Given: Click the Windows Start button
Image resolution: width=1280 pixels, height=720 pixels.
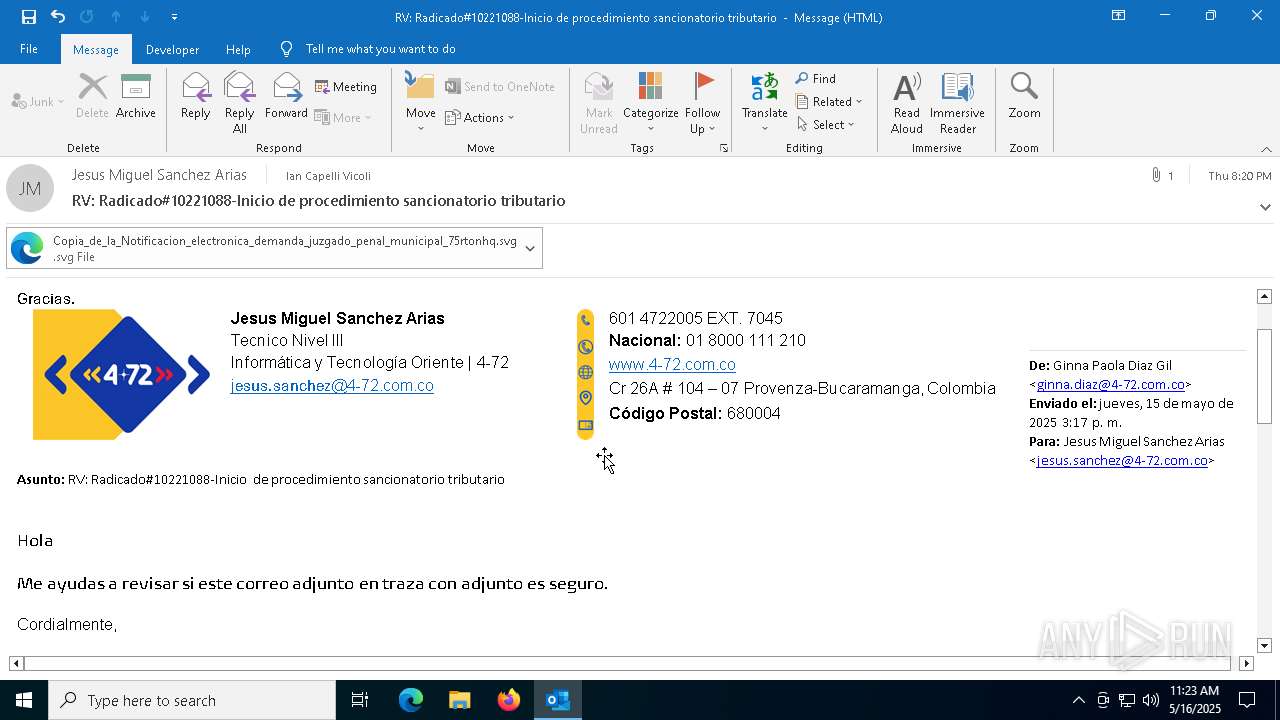Looking at the screenshot, I should pyautogui.click(x=24, y=700).
